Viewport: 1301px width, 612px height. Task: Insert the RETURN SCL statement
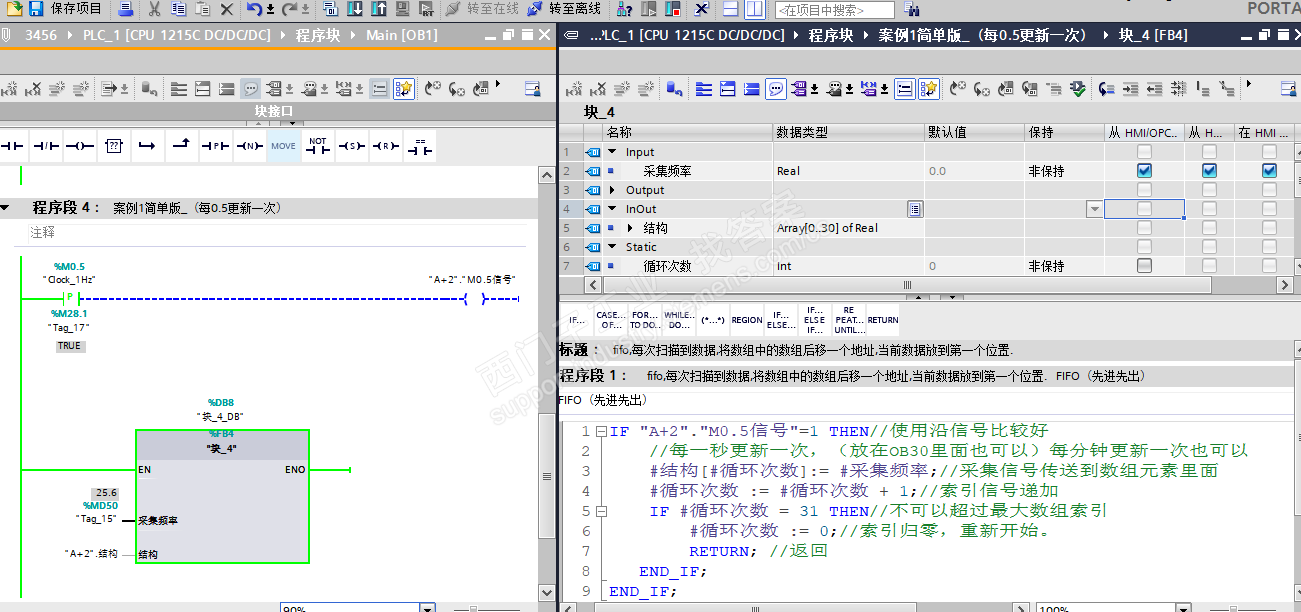coord(883,320)
